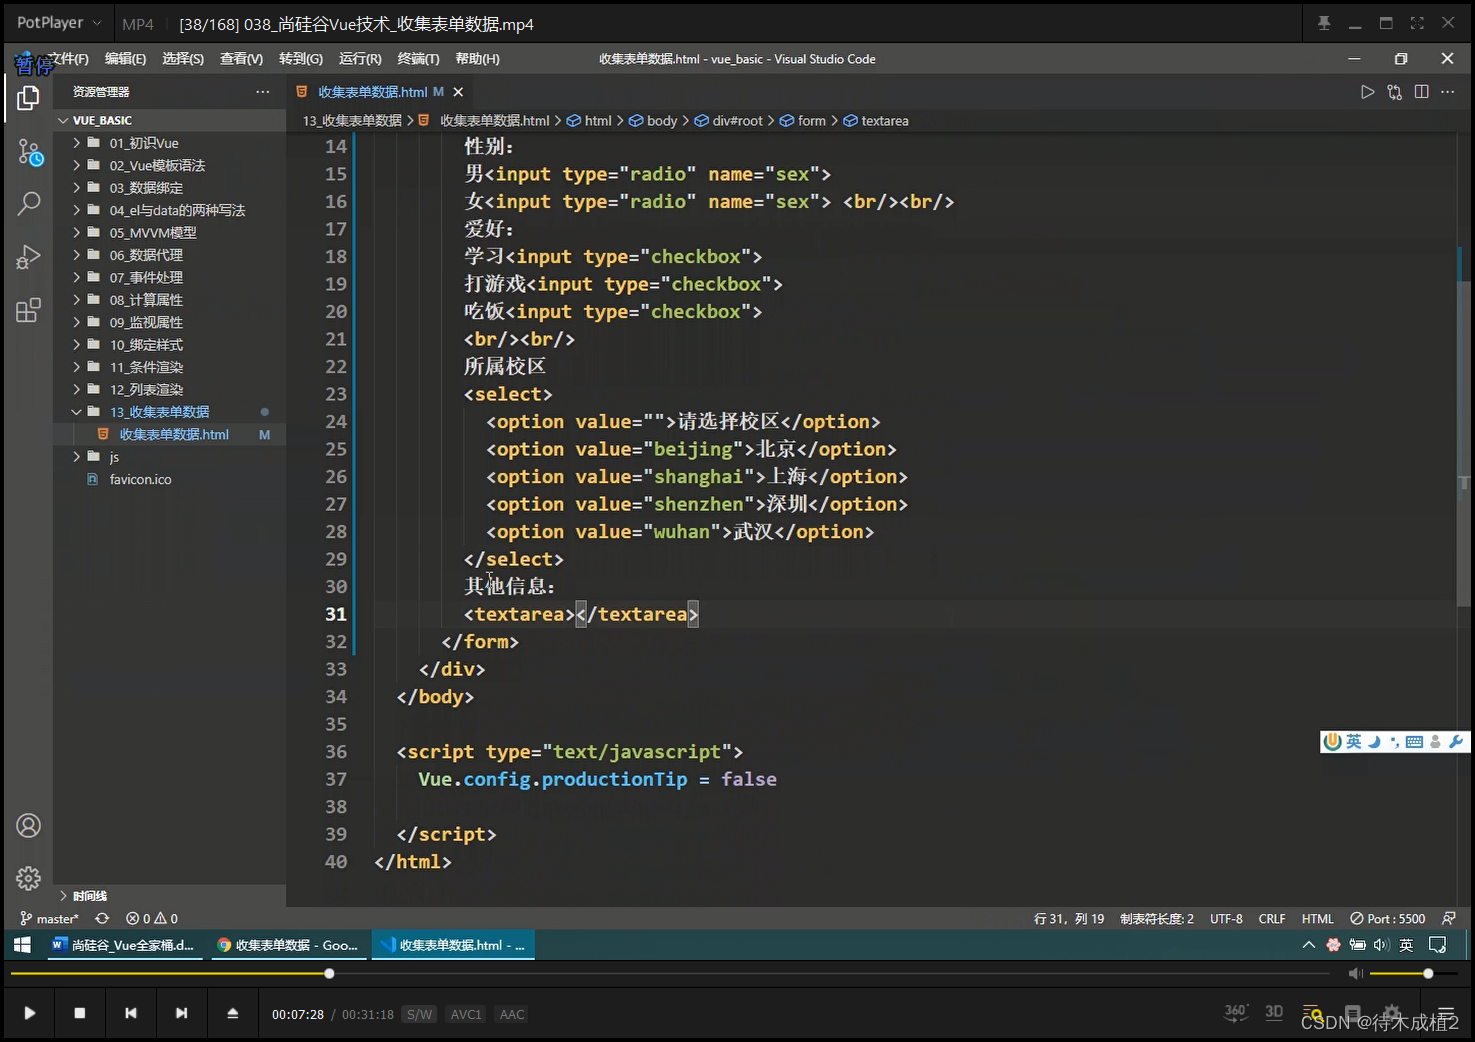1475x1042 pixels.
Task: Expand the js folder
Action: (114, 457)
